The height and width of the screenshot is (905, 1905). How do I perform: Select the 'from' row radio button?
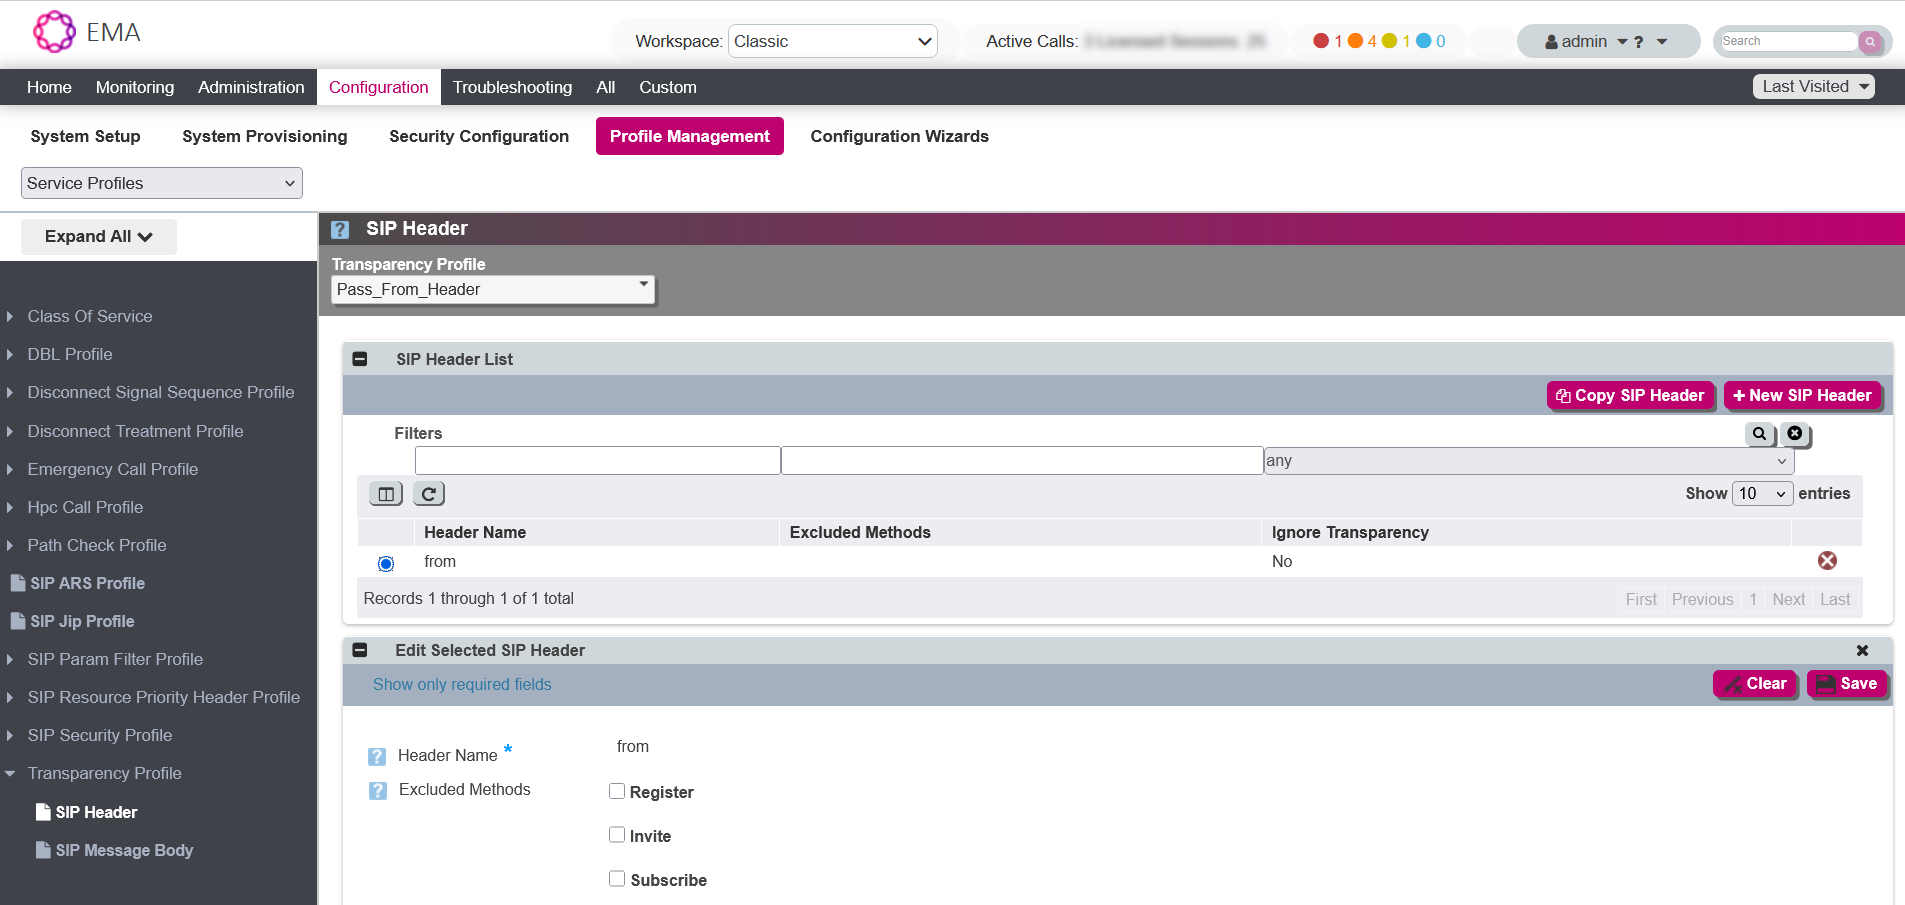click(386, 563)
